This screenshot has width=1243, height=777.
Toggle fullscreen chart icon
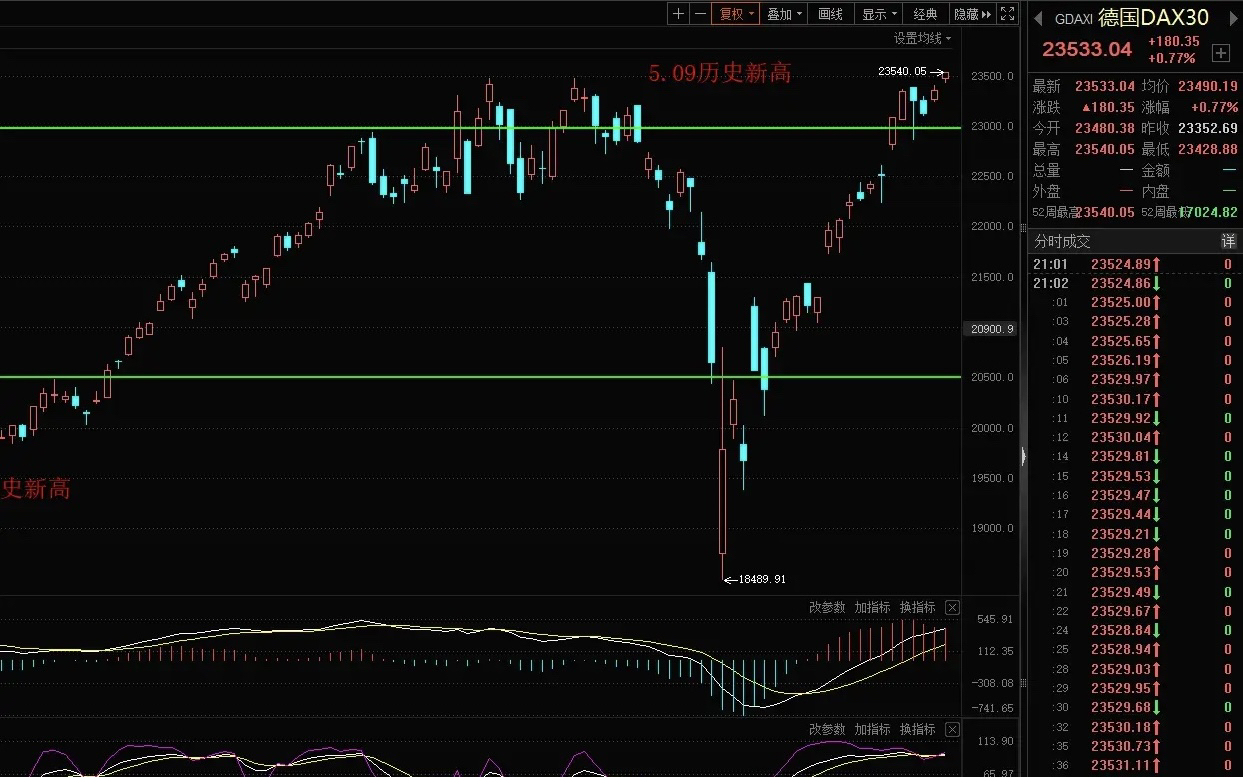pos(1008,14)
